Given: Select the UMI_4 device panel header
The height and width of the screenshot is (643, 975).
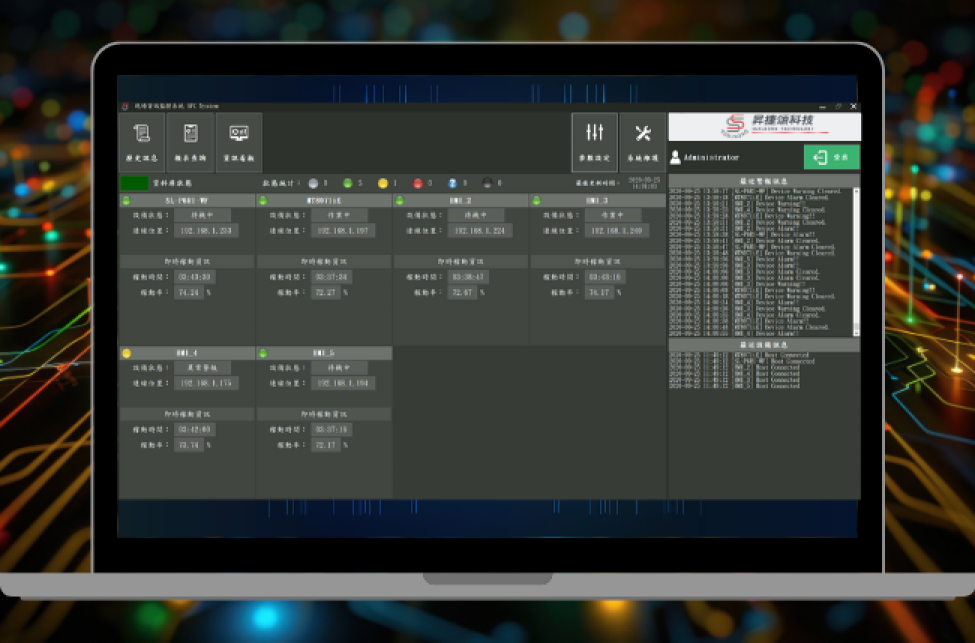Looking at the screenshot, I should click(187, 353).
